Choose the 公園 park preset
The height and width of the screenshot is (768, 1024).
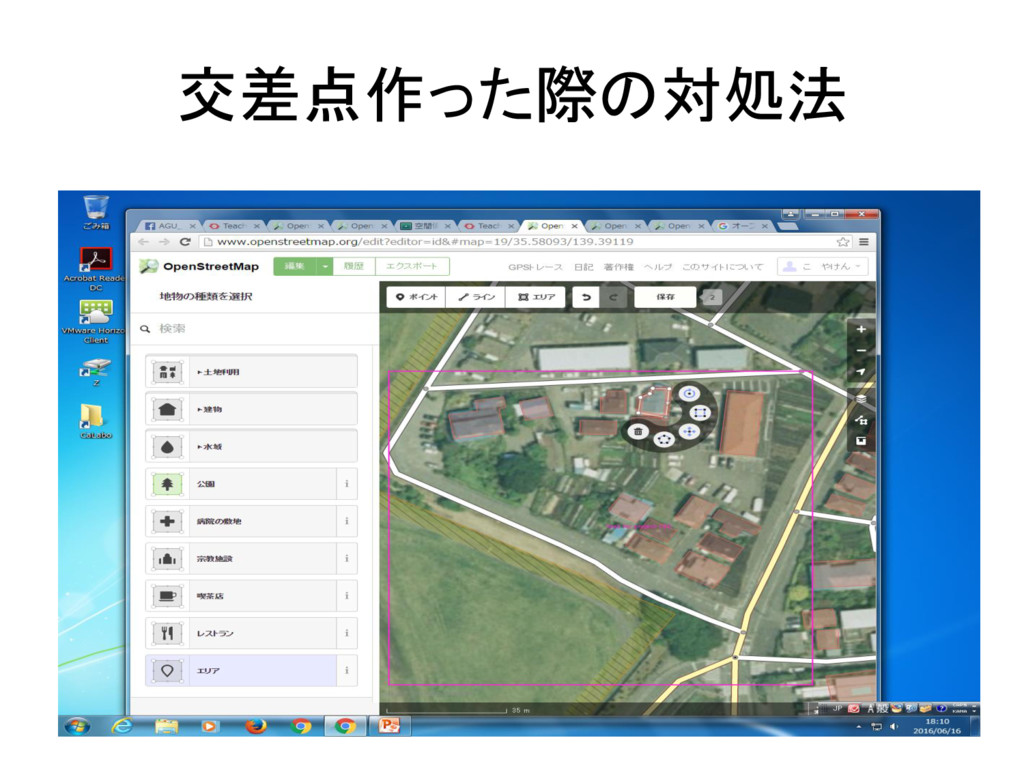coord(241,484)
